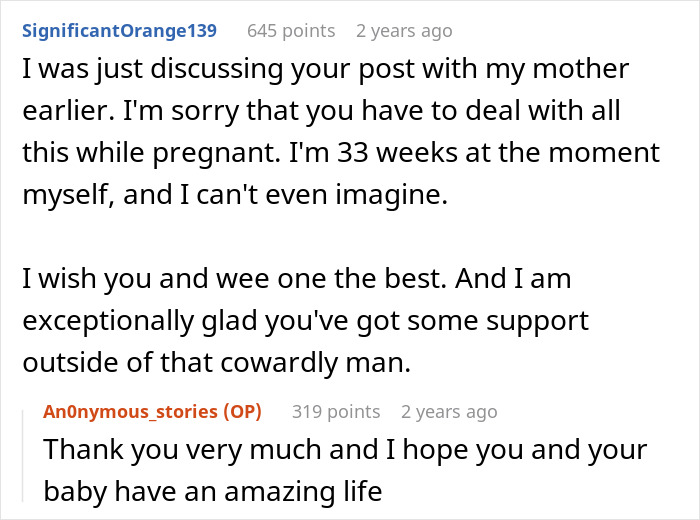Open An0nymous_stories profile link
The width and height of the screenshot is (700, 520).
tap(131, 412)
